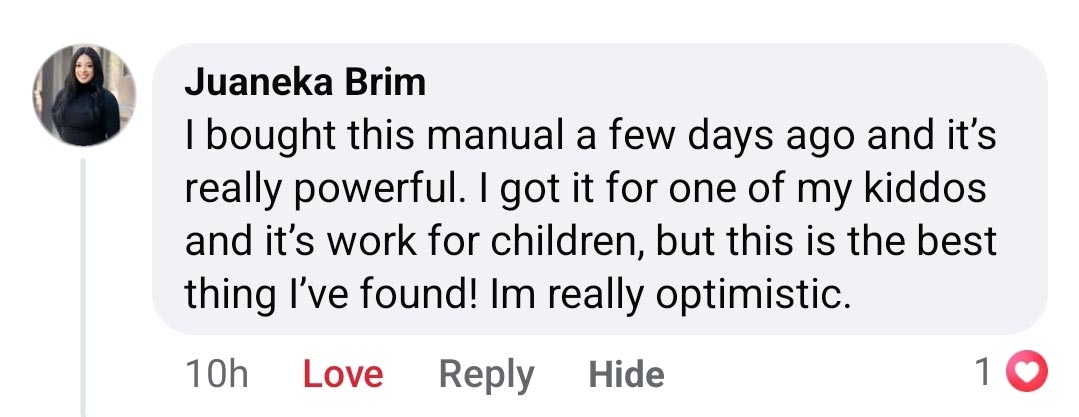Click the Juaneka Brim name link
The width and height of the screenshot is (1079, 417).
[x=305, y=83]
